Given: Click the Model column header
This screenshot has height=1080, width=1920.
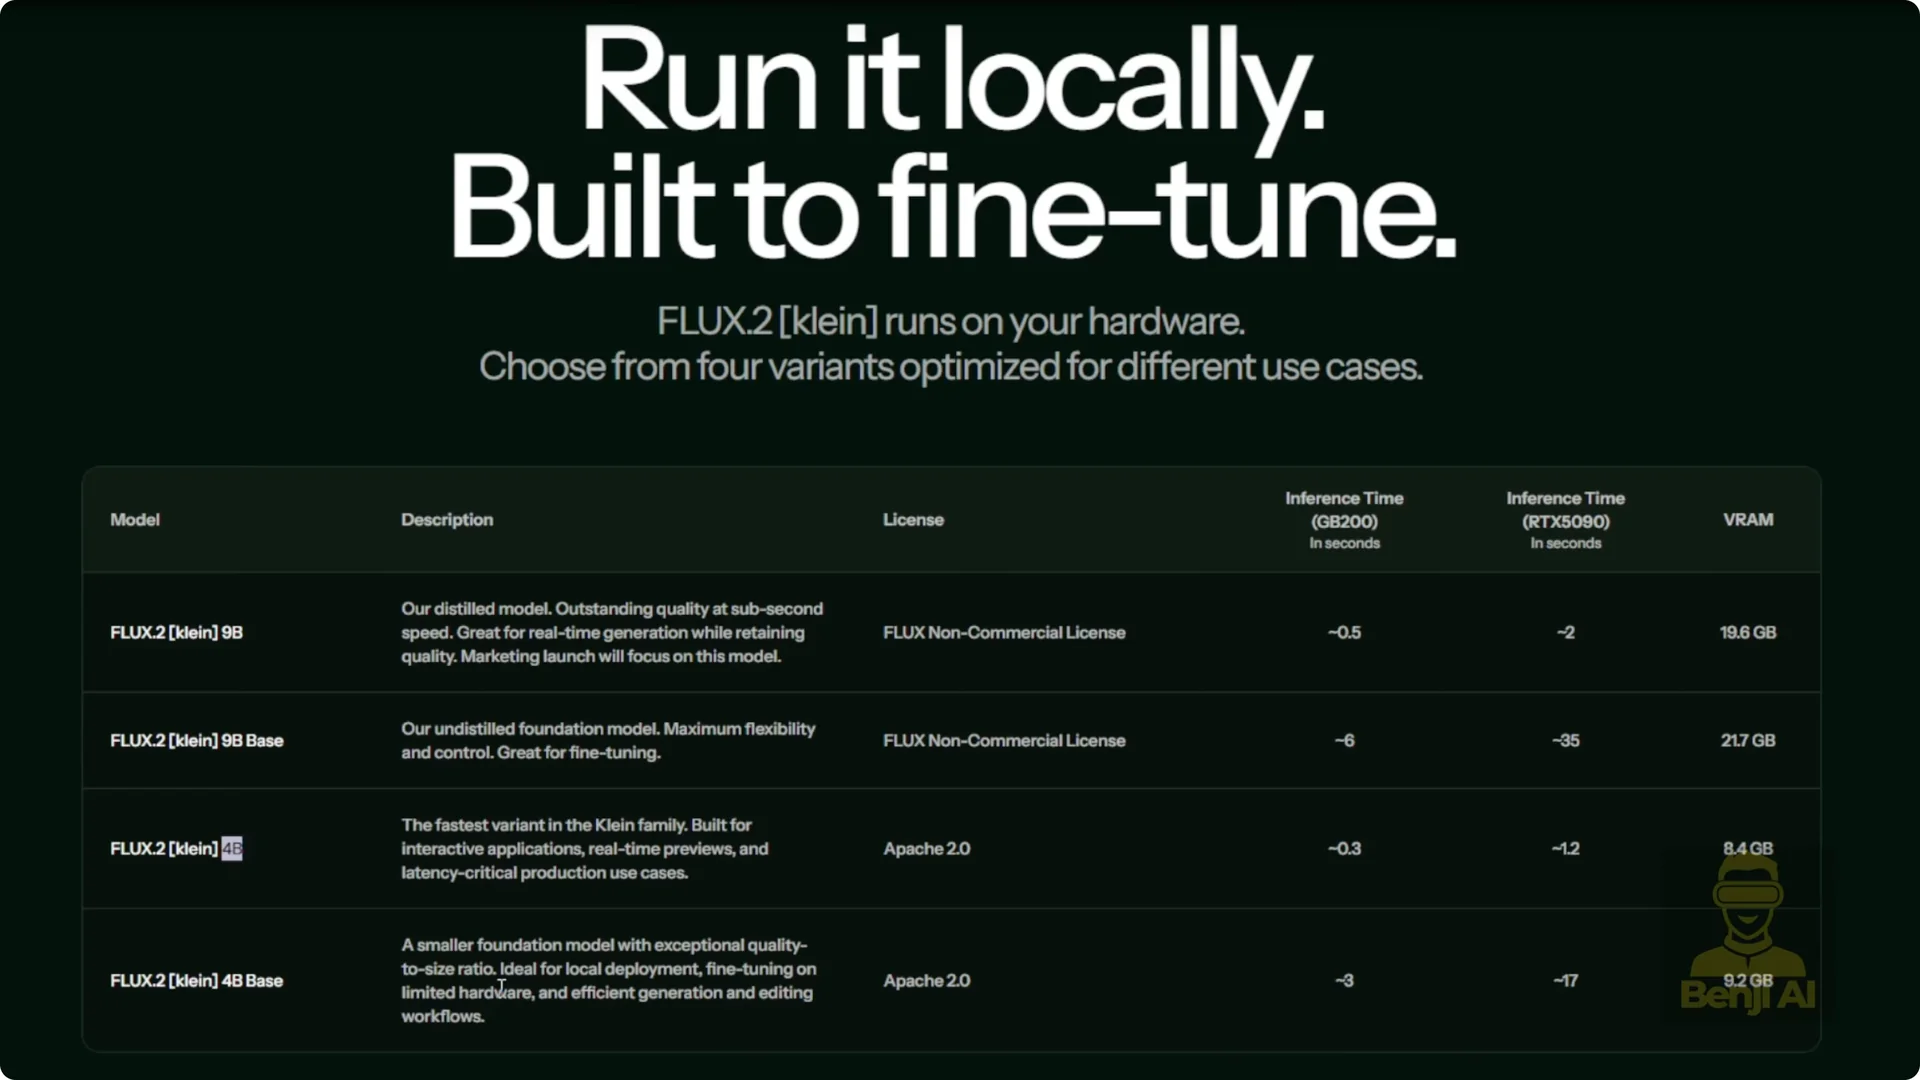Looking at the screenshot, I should pyautogui.click(x=135, y=520).
